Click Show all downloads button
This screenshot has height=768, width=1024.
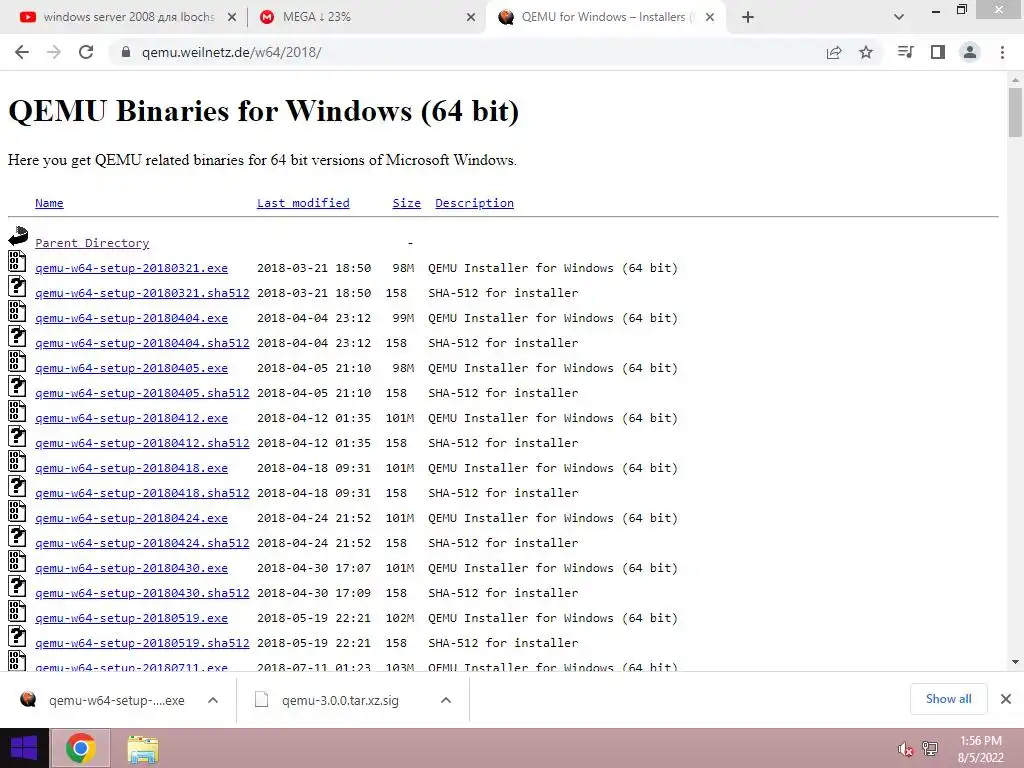(948, 699)
